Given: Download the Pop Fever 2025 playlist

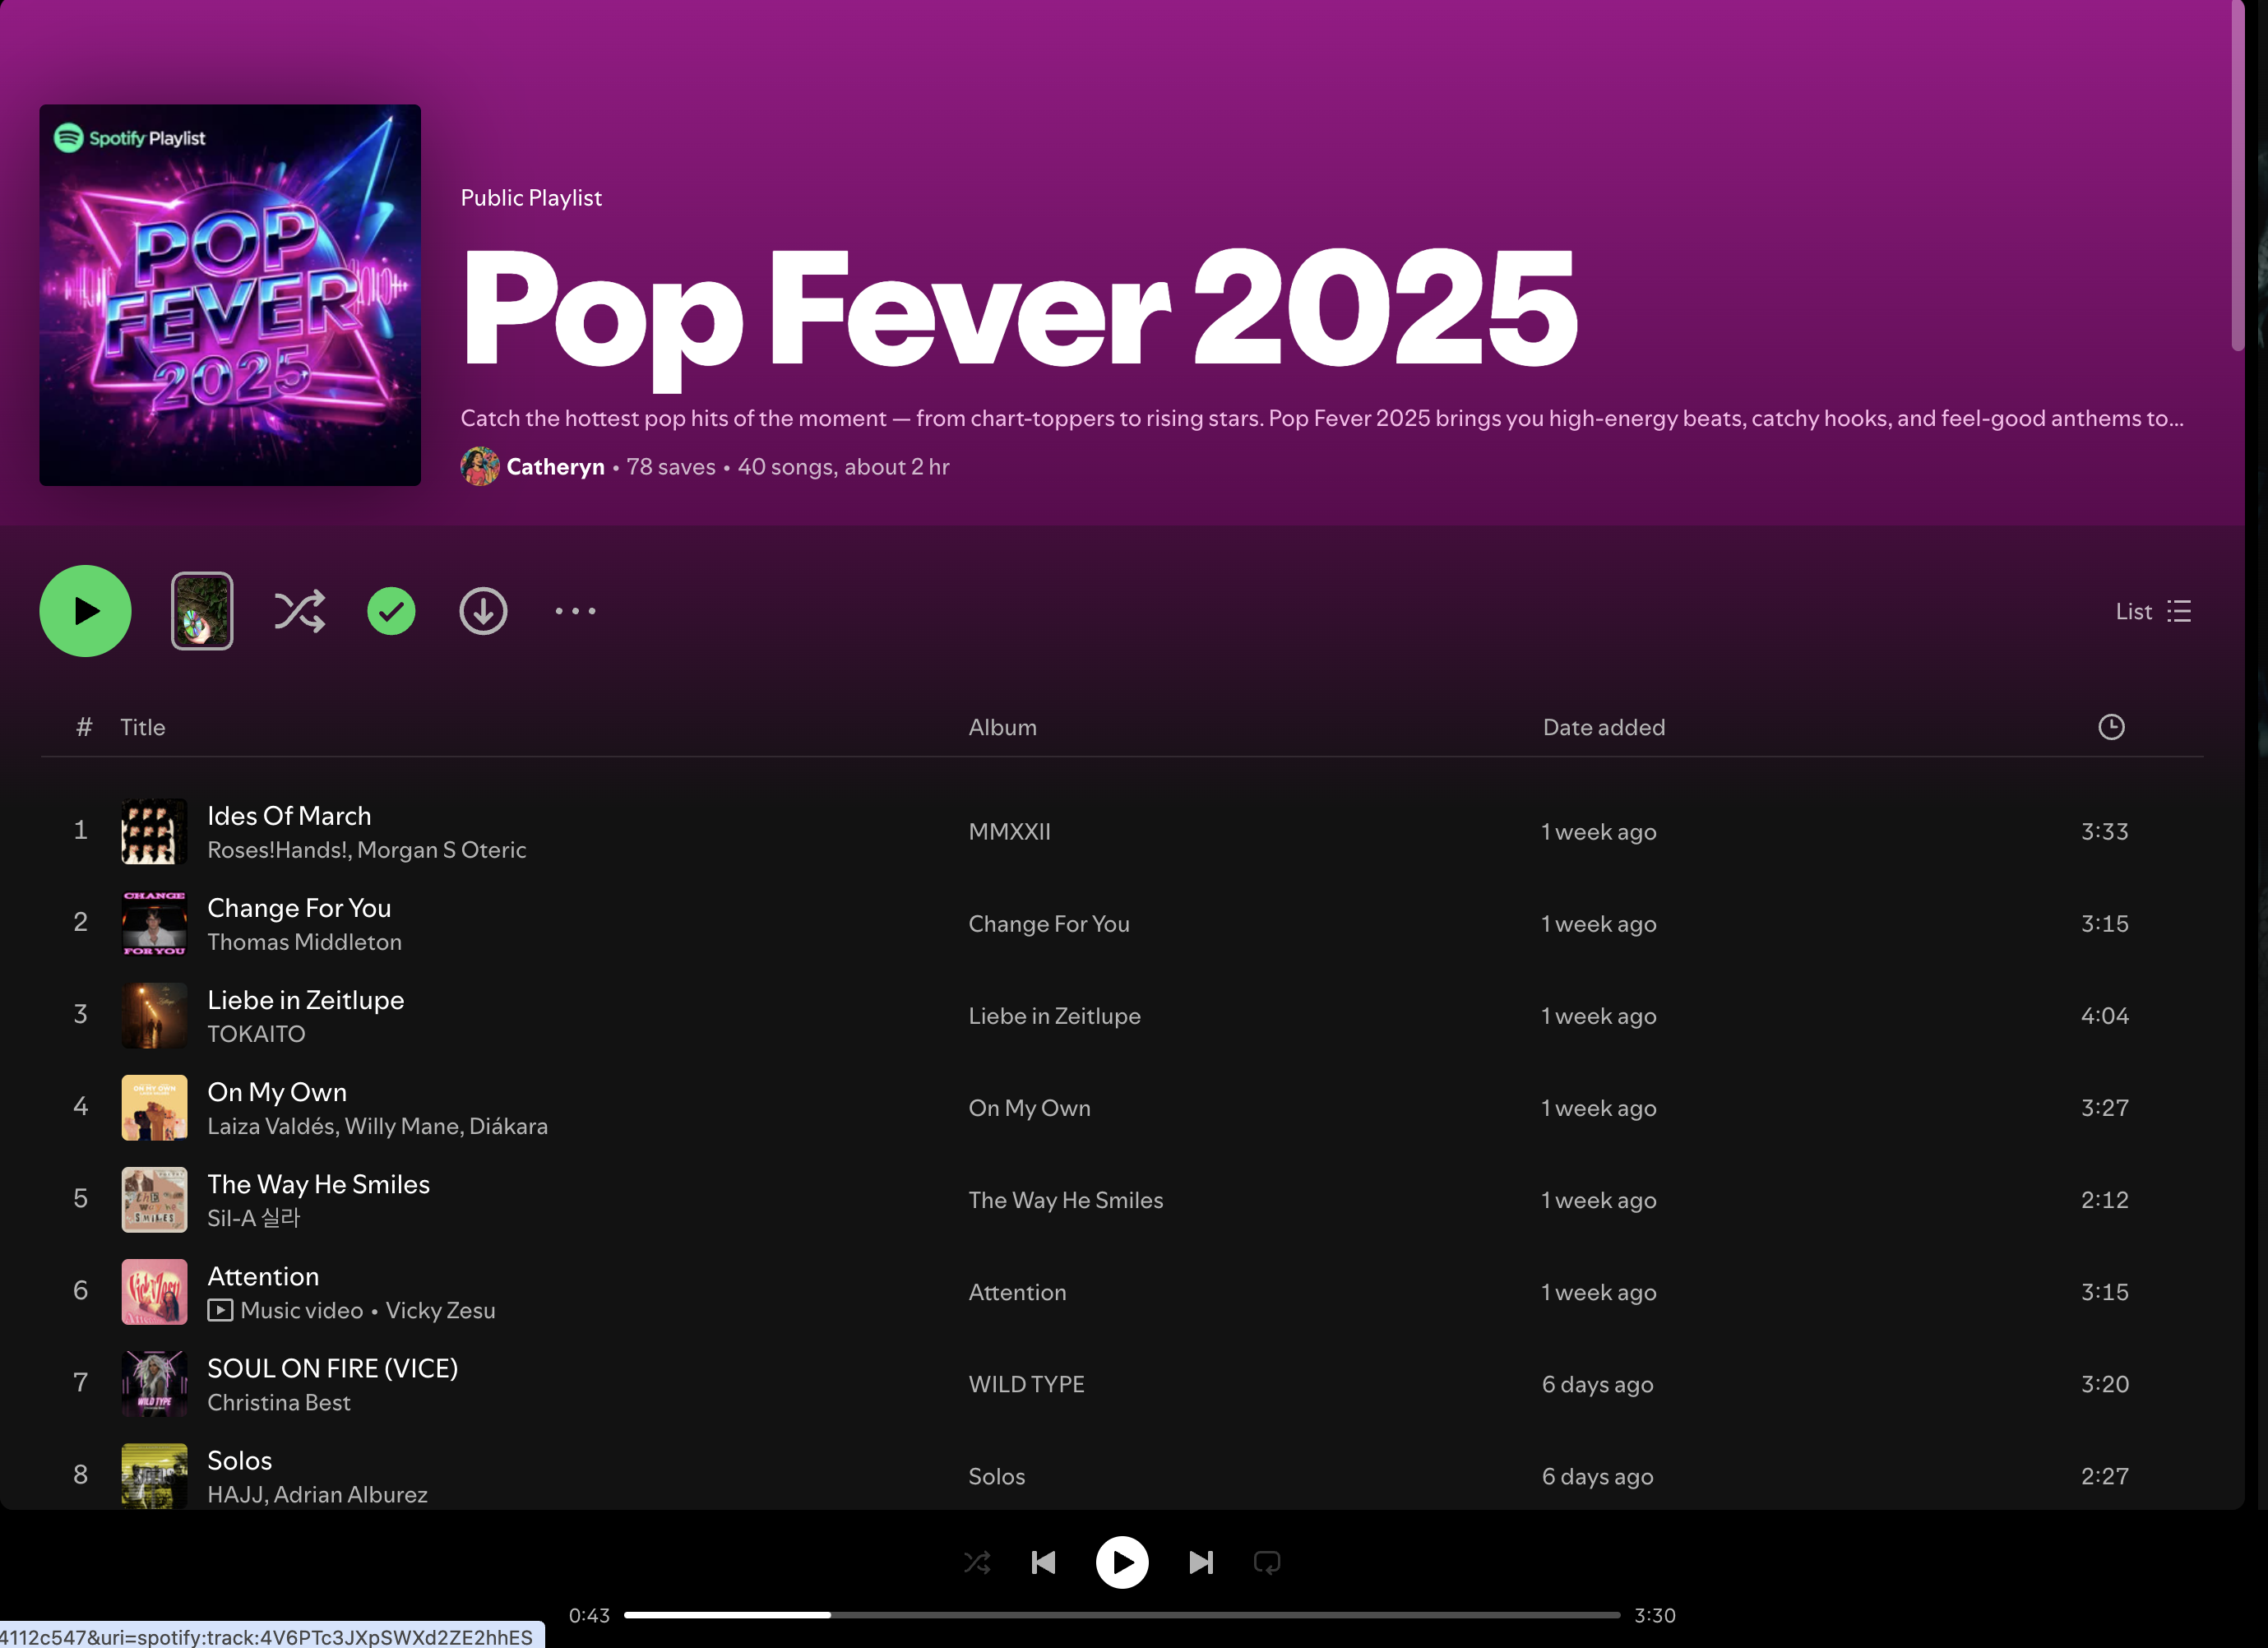Looking at the screenshot, I should [x=483, y=611].
